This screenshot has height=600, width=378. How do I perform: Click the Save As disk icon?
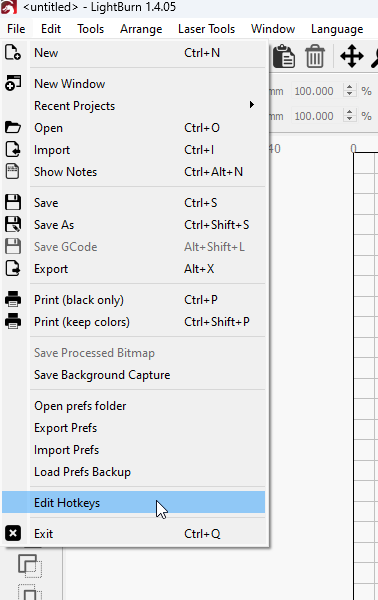(x=13, y=224)
